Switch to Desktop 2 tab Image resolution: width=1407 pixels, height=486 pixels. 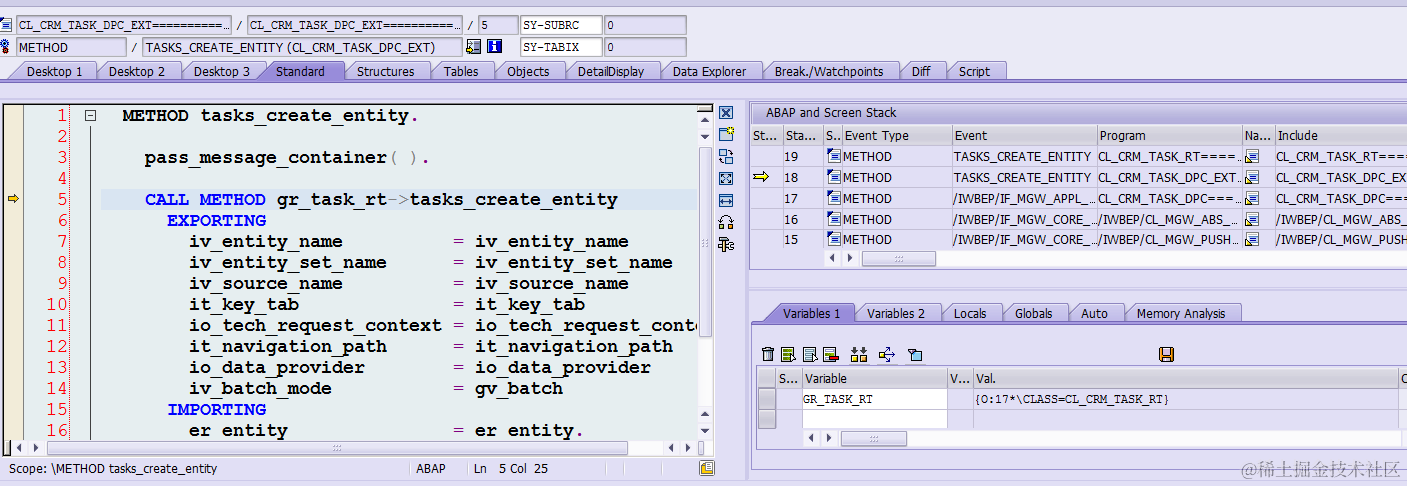click(137, 71)
